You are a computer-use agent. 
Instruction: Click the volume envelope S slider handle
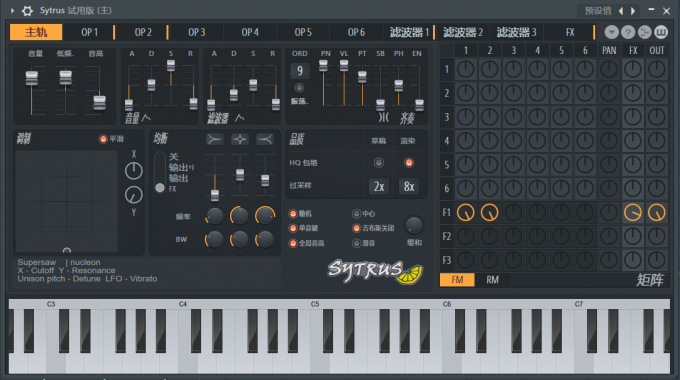171,66
